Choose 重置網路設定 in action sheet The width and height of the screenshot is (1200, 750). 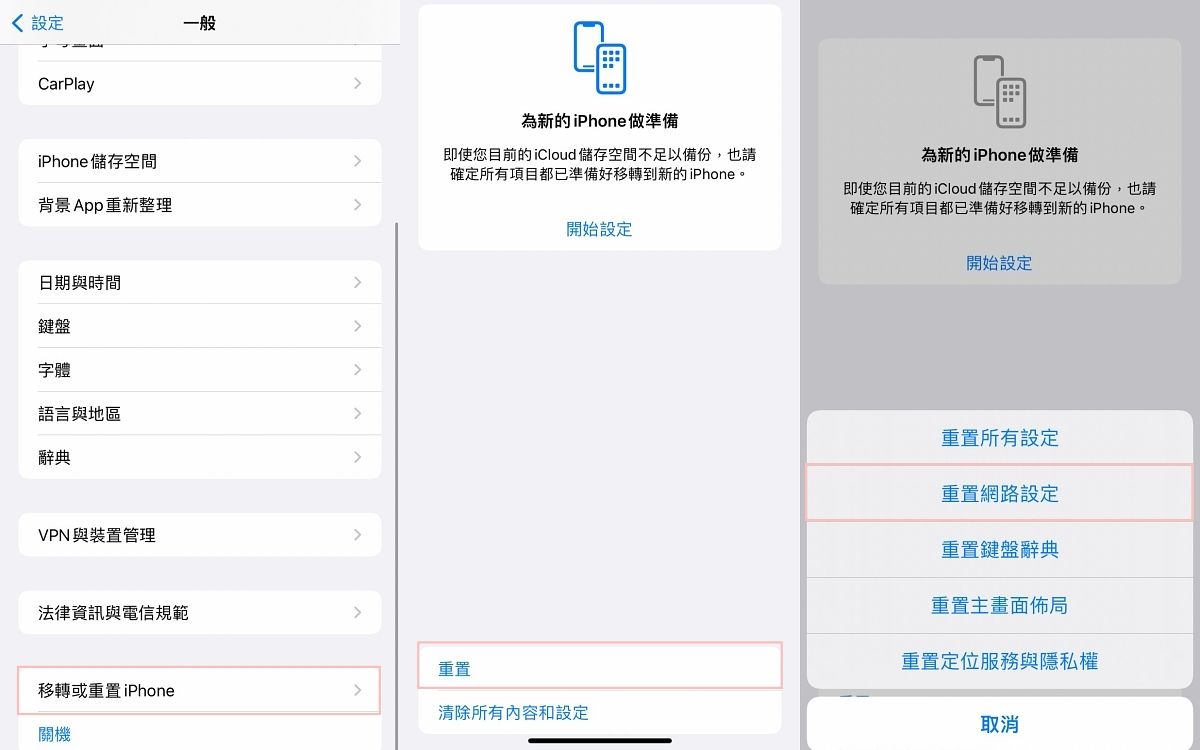[999, 494]
